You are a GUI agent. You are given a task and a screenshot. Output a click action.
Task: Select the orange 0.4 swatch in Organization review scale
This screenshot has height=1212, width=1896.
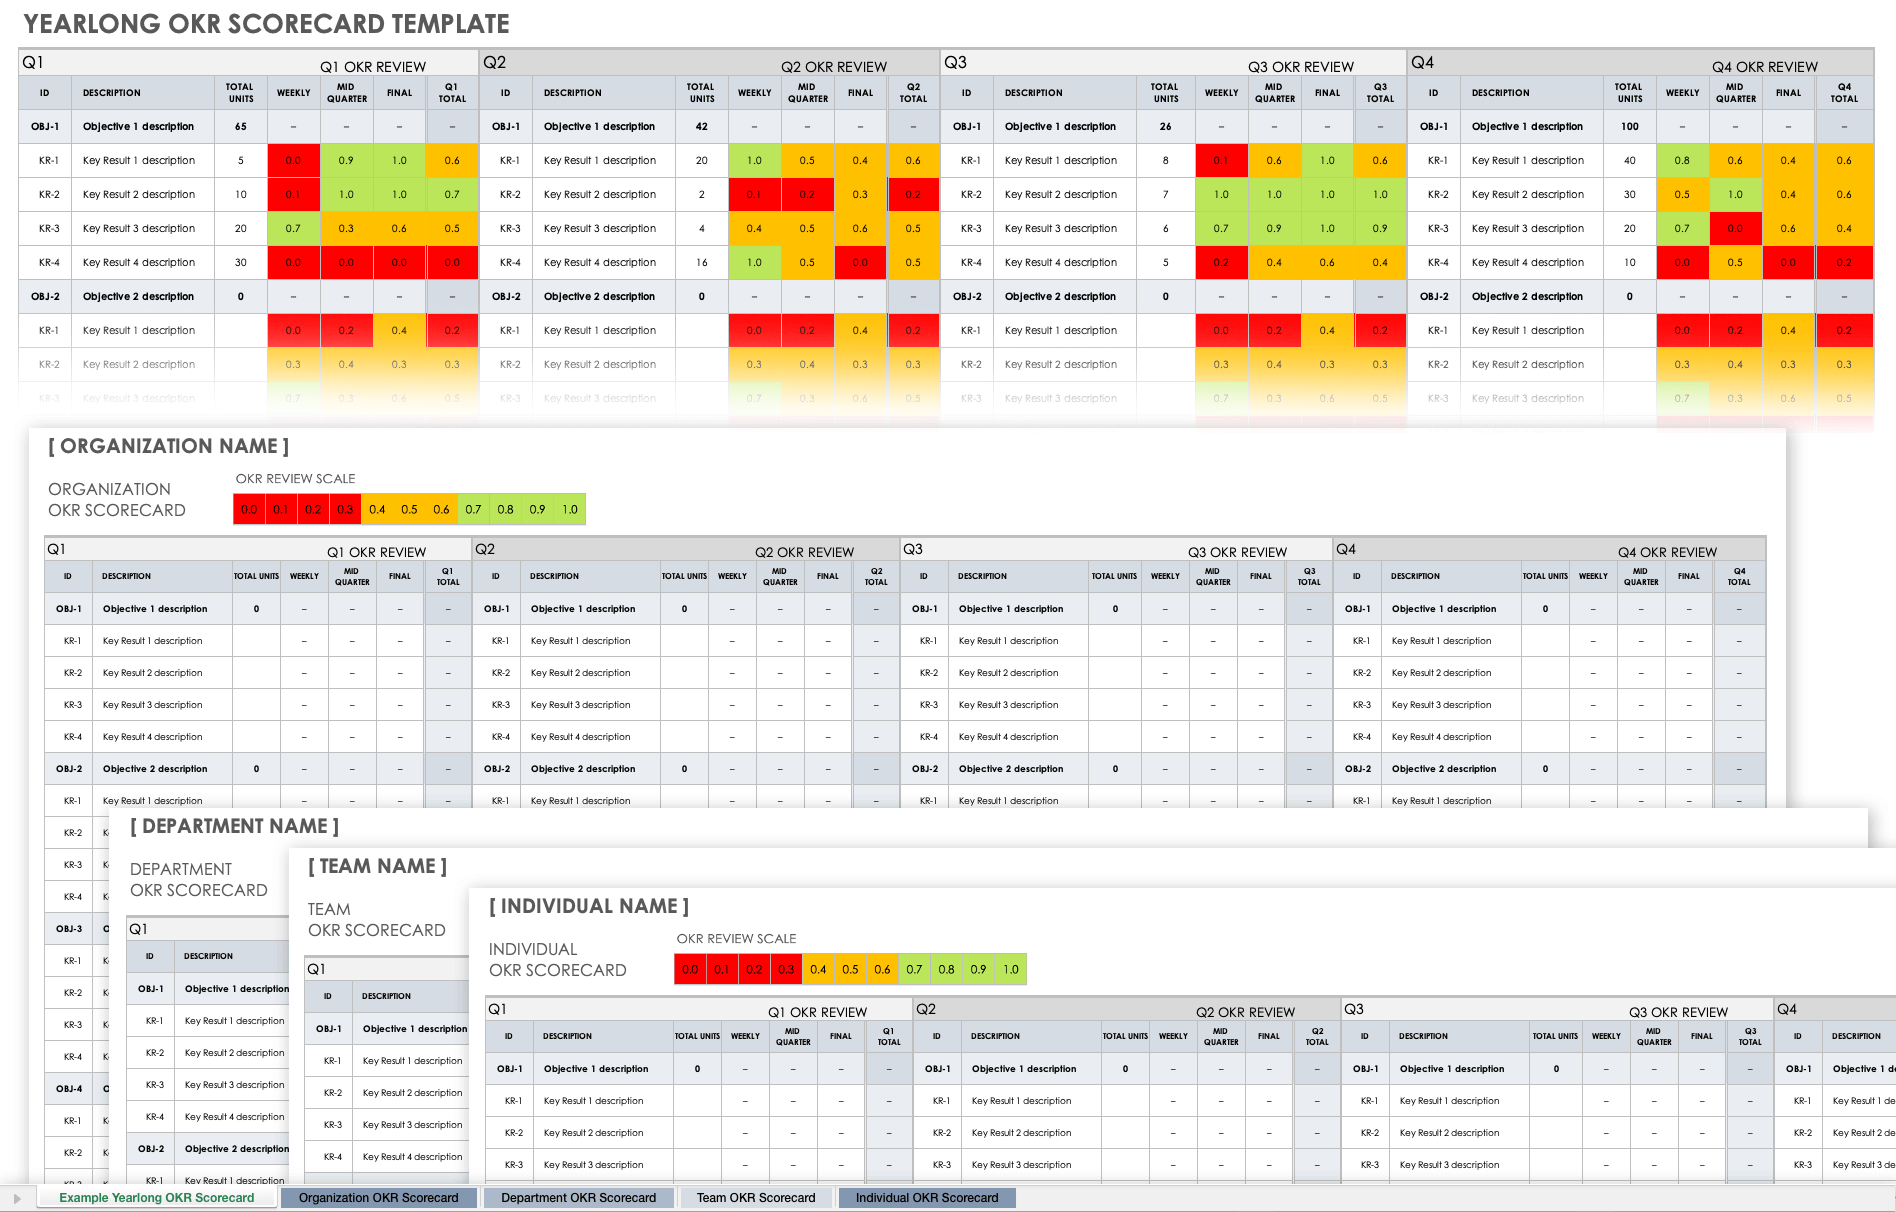pyautogui.click(x=377, y=510)
